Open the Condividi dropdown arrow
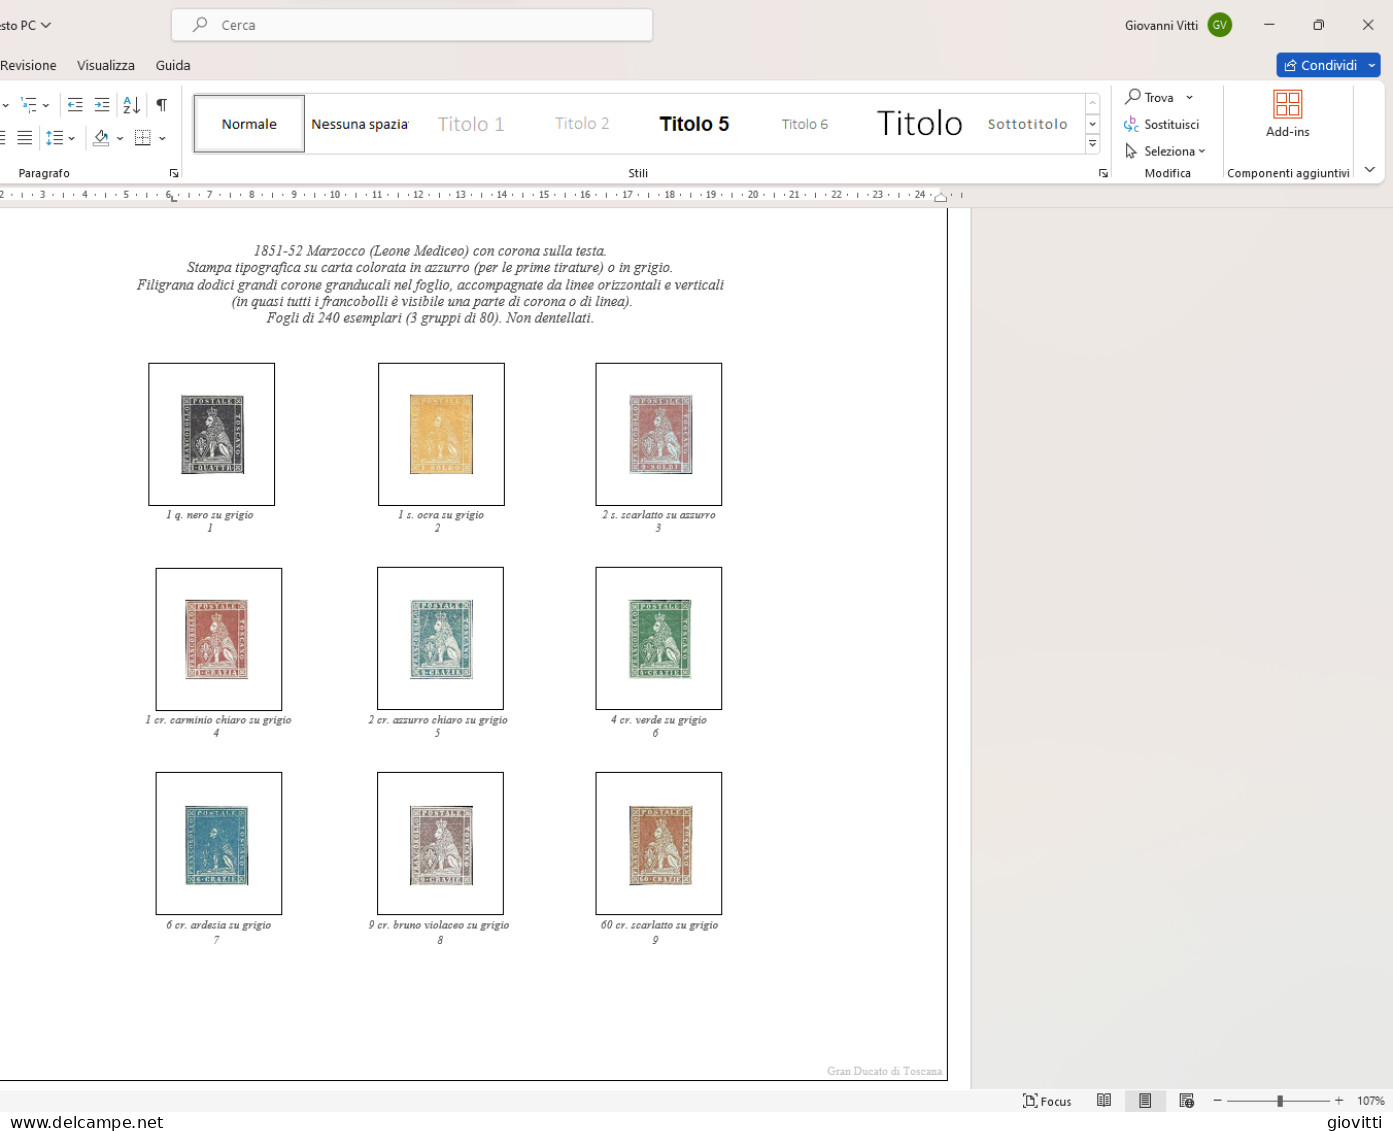 (1372, 65)
